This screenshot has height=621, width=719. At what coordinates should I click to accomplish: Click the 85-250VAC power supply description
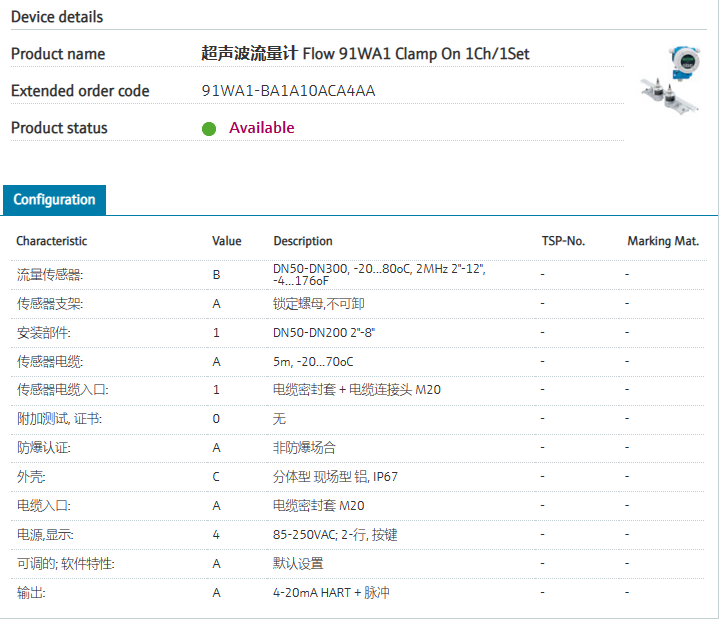[x=335, y=535]
